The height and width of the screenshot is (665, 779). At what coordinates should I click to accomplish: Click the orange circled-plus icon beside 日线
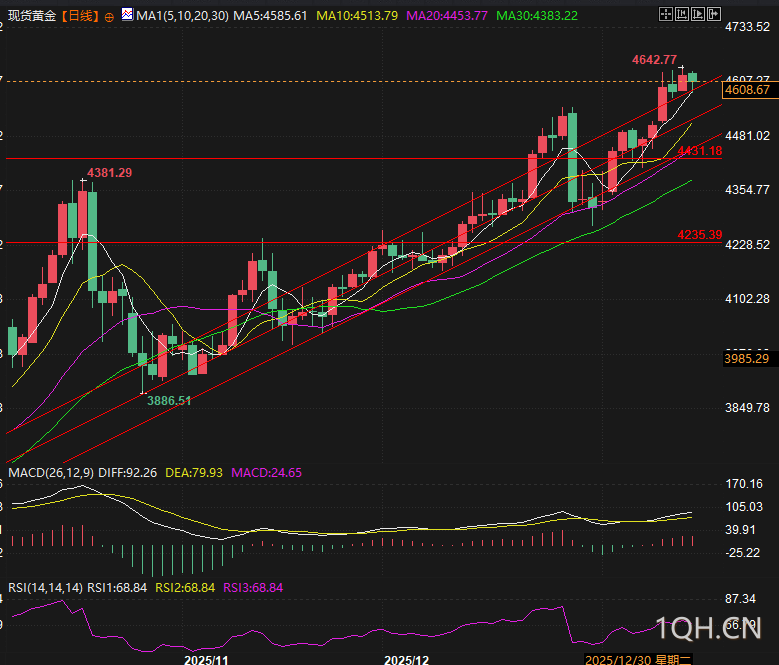tap(109, 17)
